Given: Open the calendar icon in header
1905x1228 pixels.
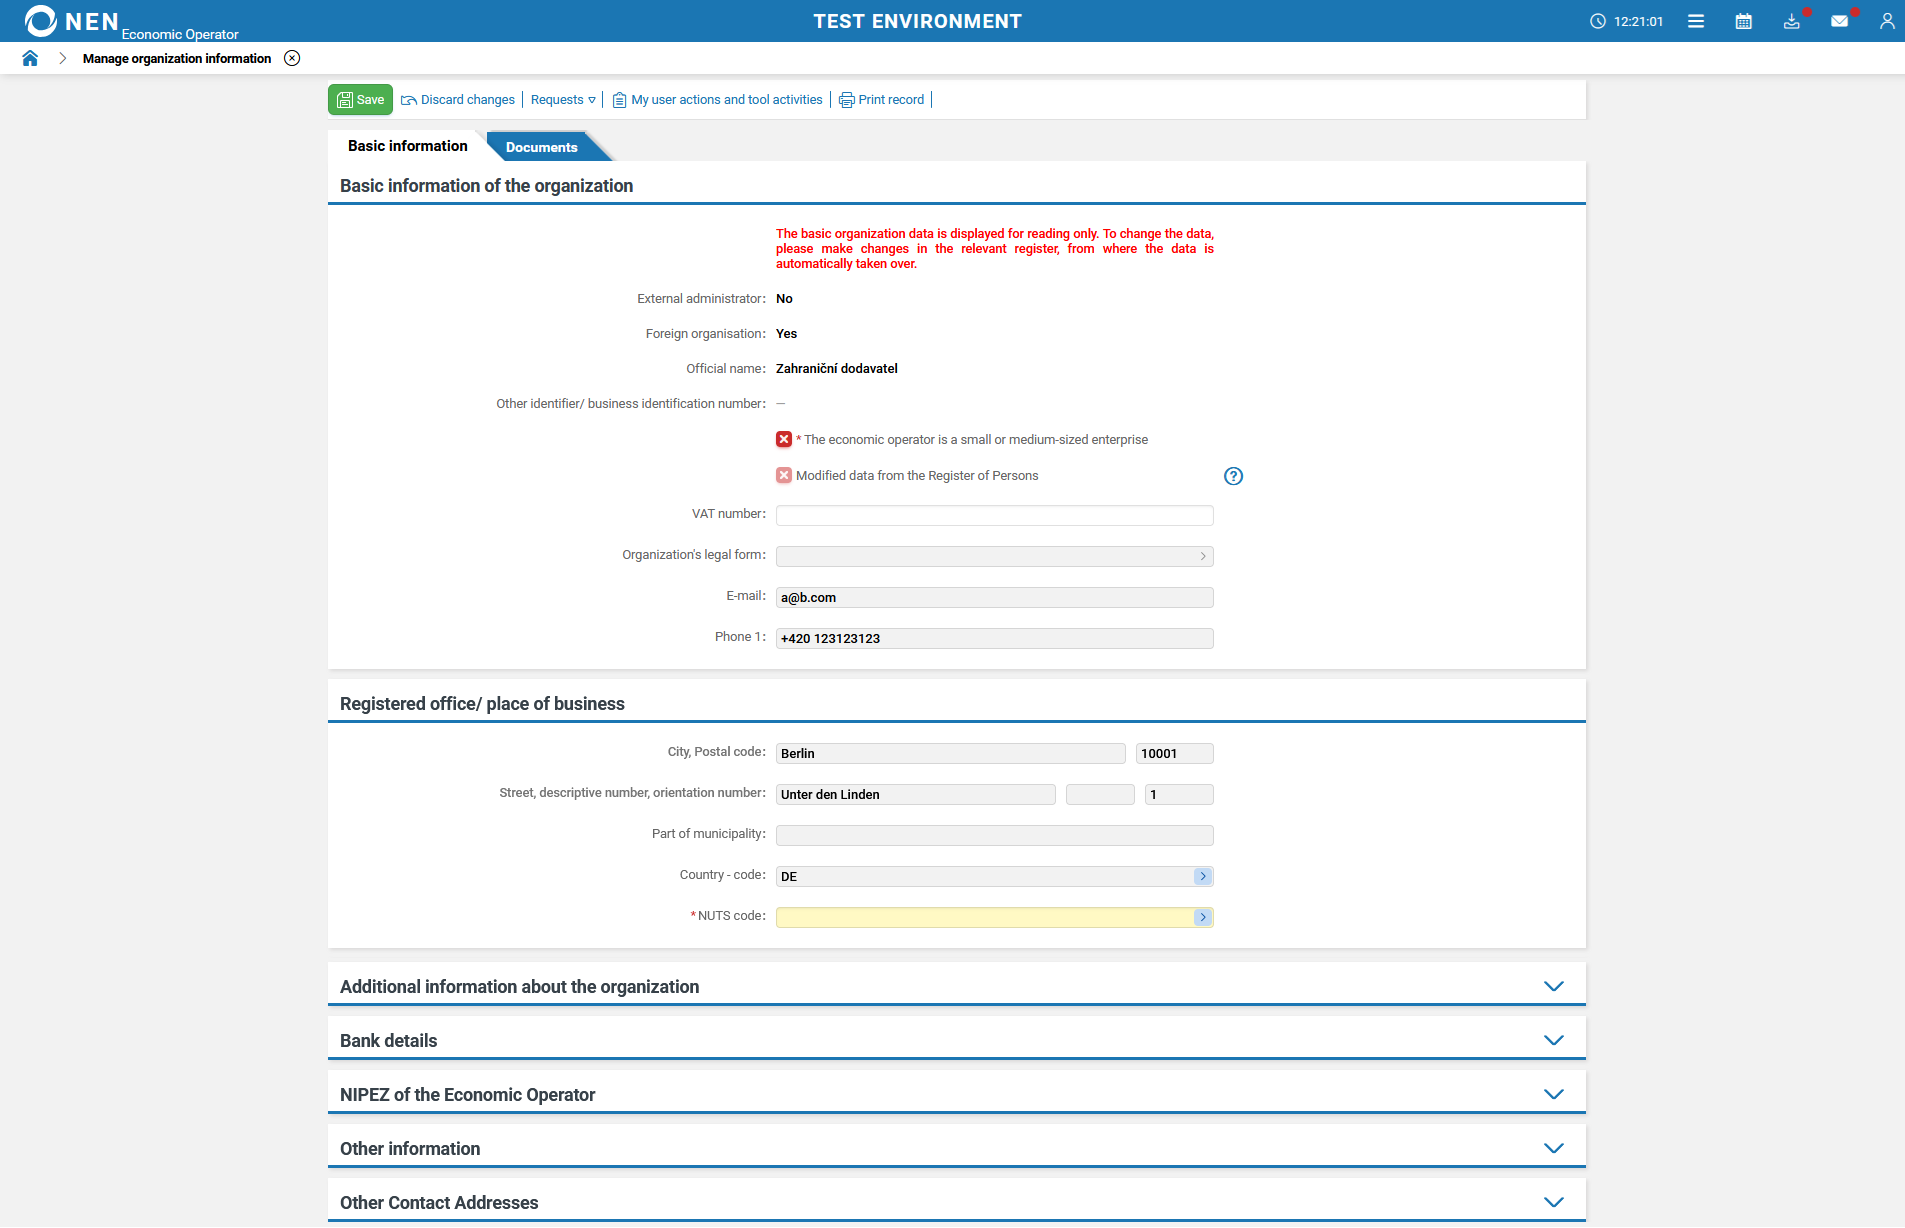Looking at the screenshot, I should [x=1744, y=21].
